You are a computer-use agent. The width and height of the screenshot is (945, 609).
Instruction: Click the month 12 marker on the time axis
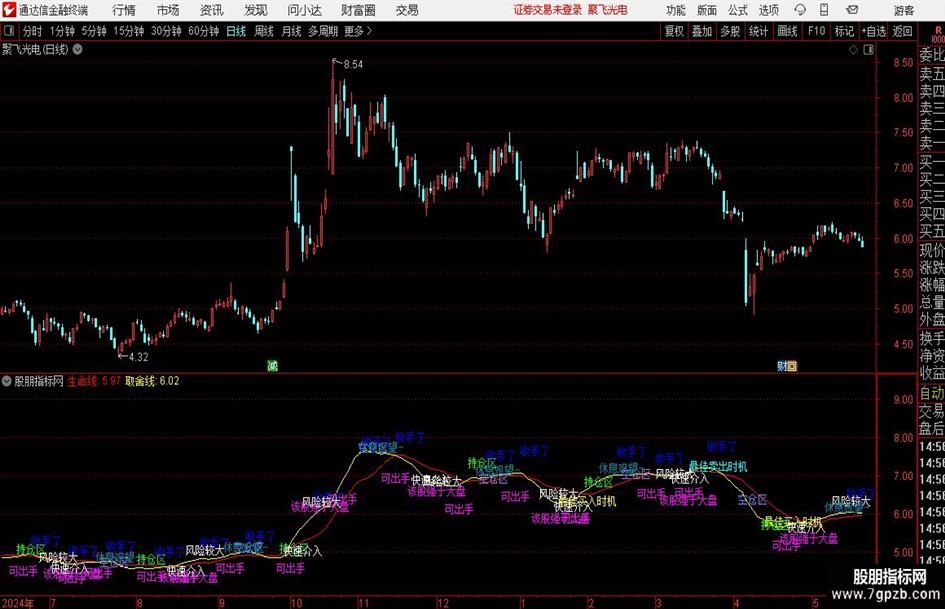pos(443,603)
